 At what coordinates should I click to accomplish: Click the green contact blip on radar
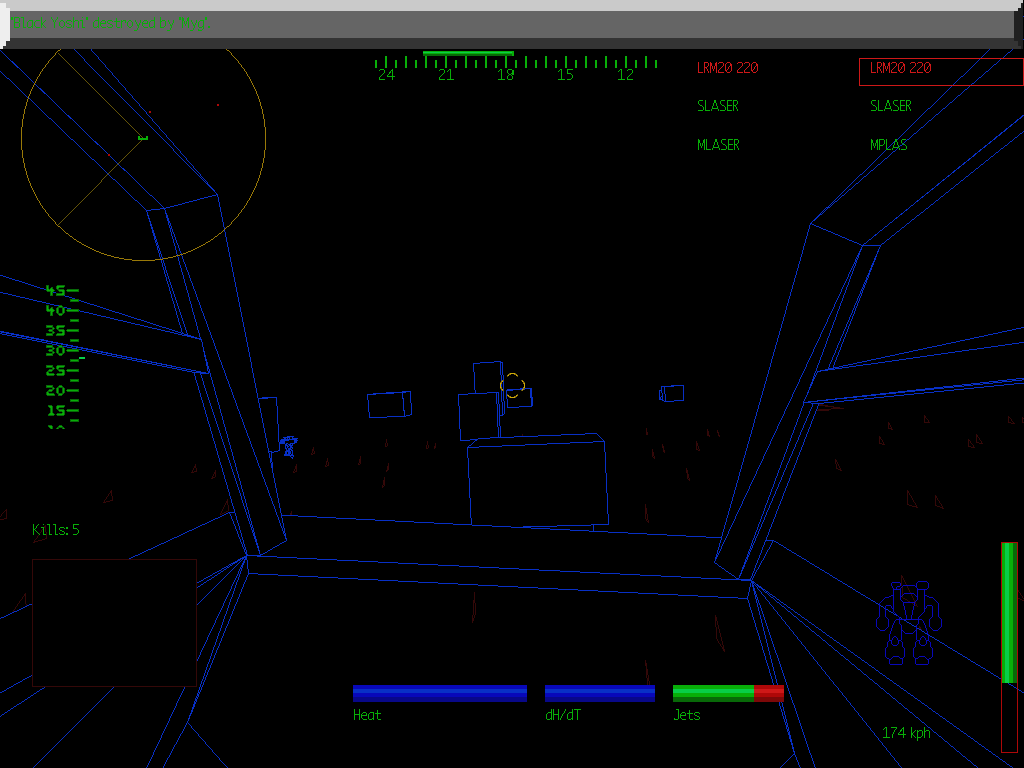pos(144,138)
